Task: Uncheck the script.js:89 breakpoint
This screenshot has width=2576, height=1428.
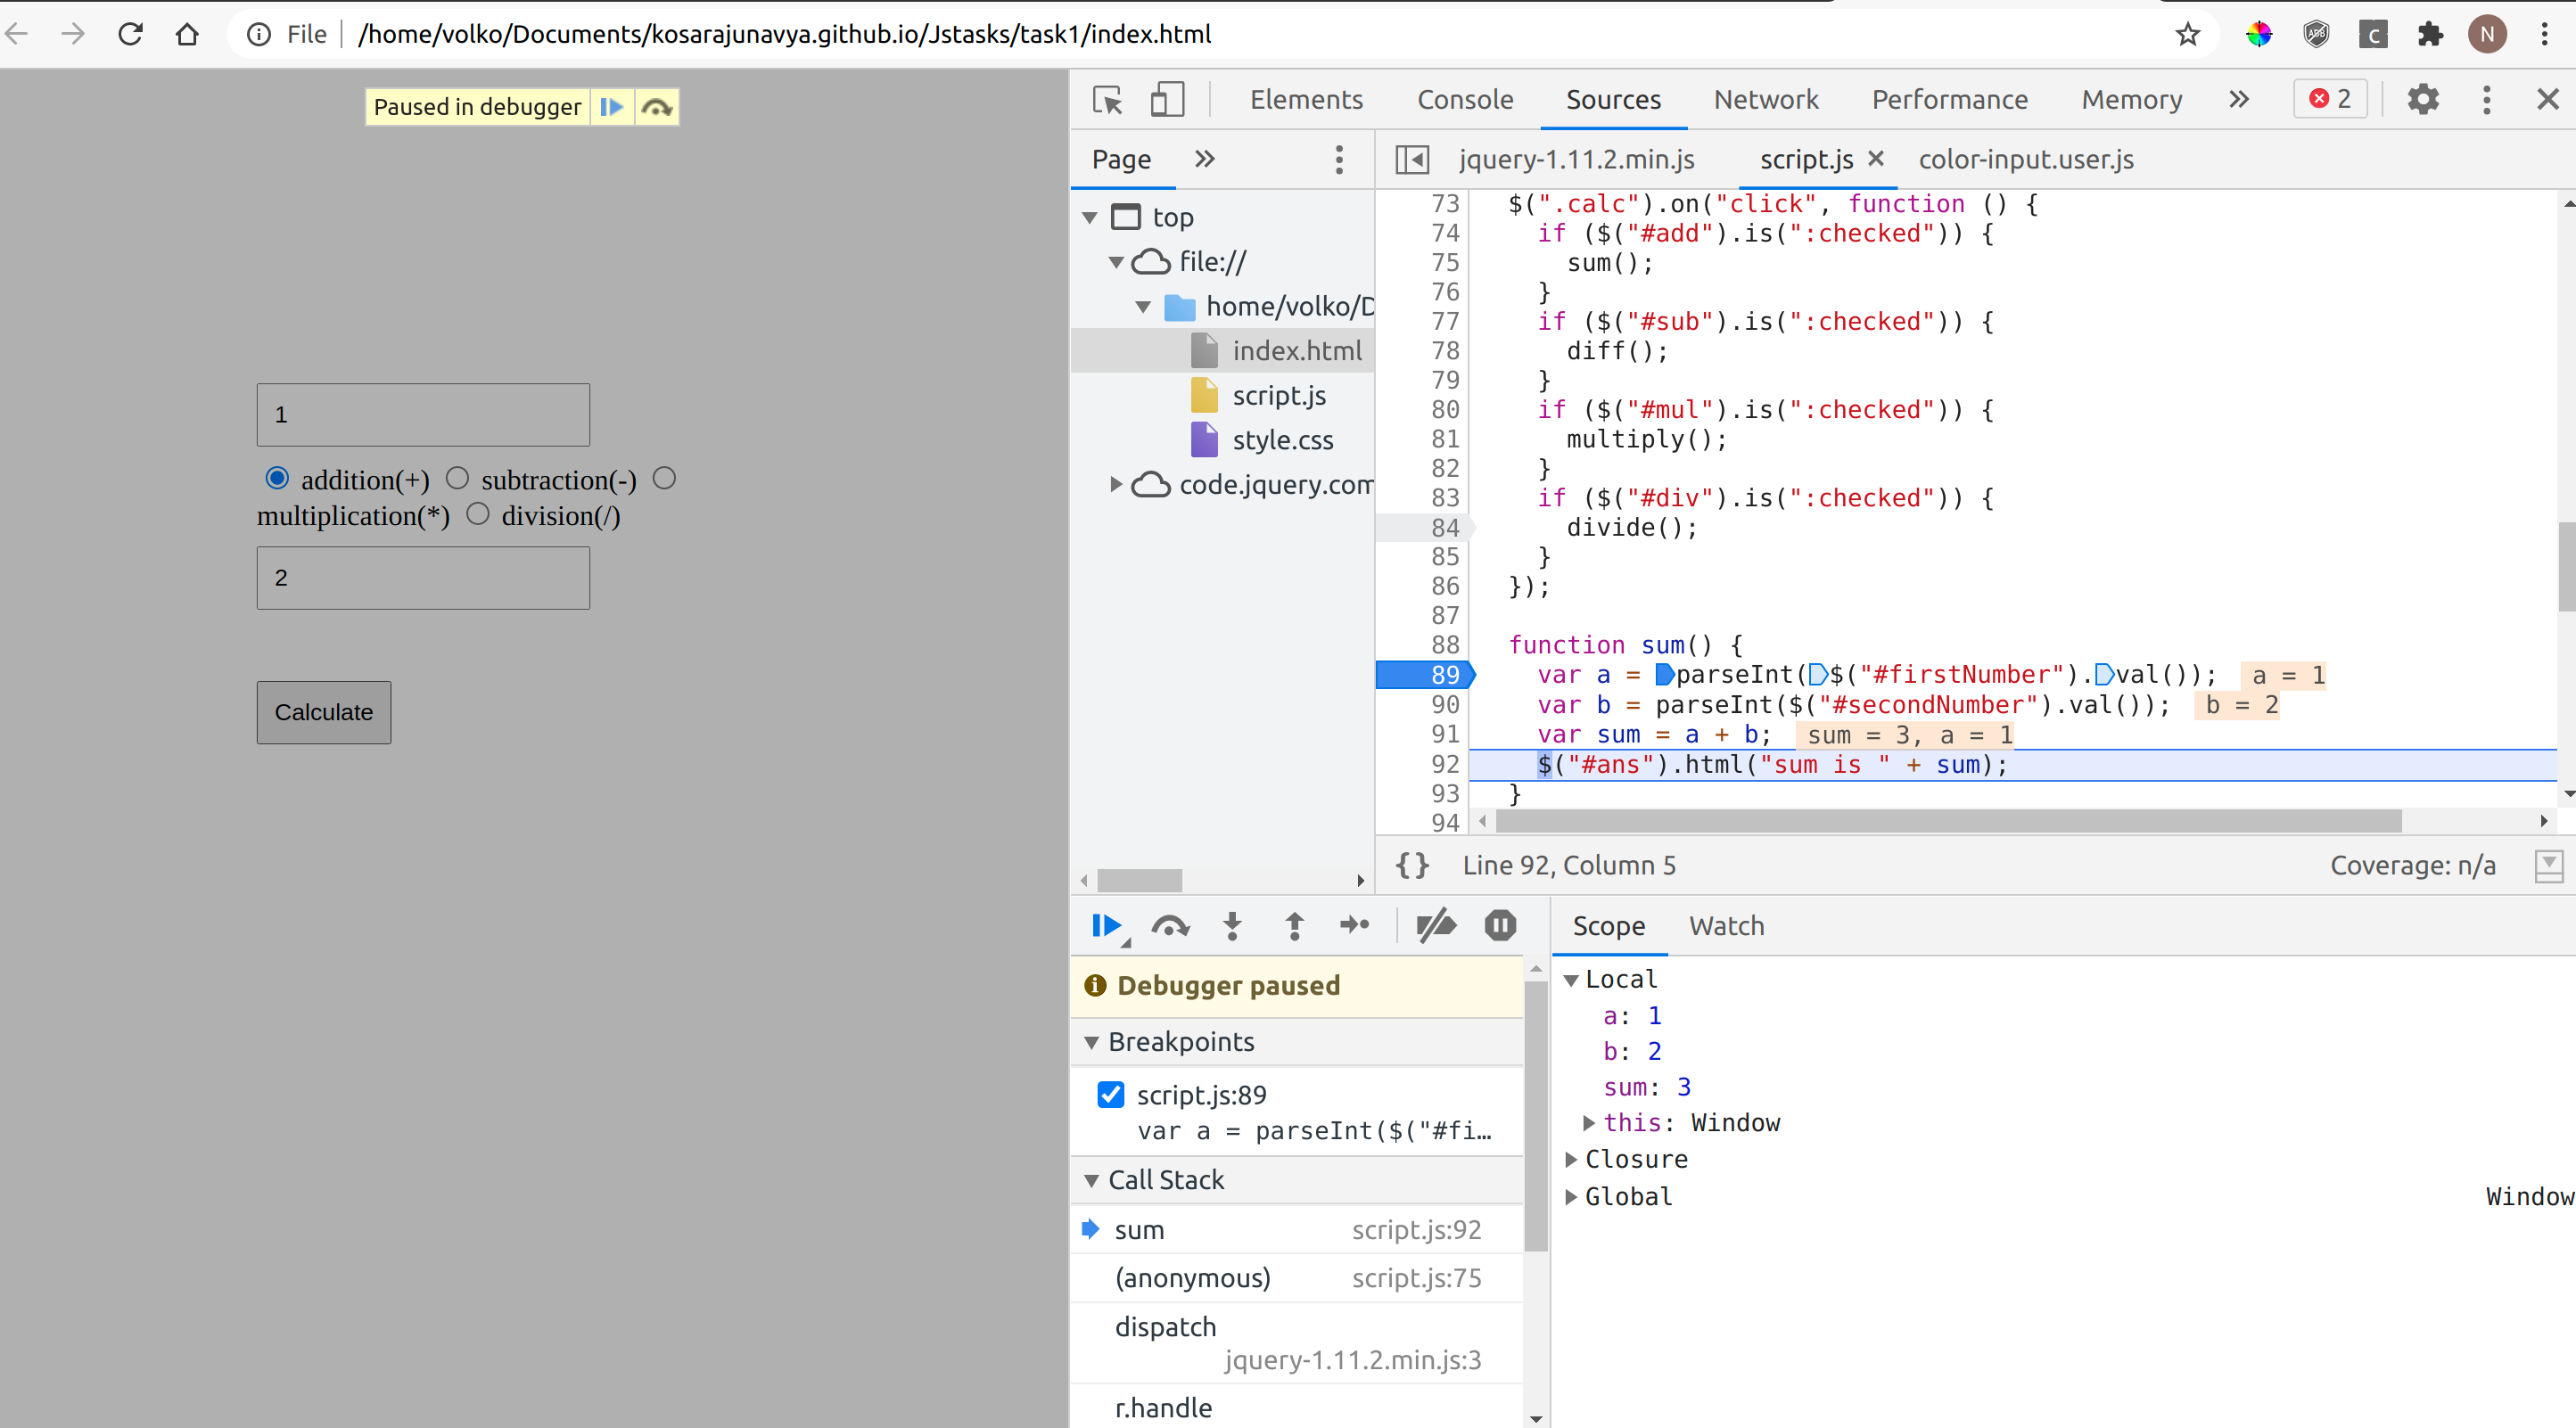Action: [1110, 1094]
